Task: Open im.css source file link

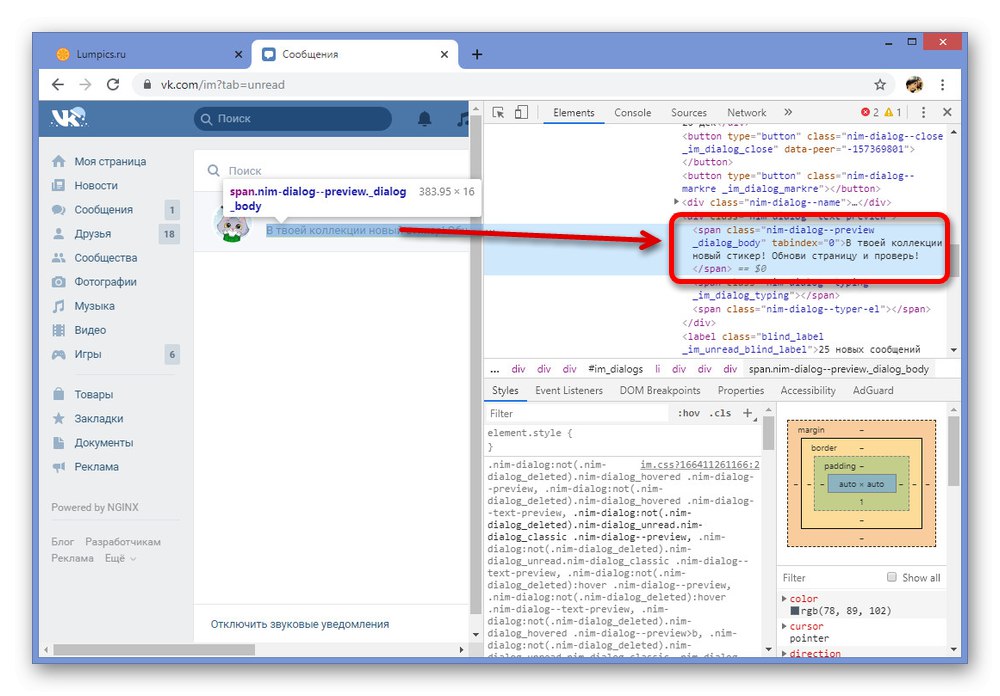Action: (700, 464)
